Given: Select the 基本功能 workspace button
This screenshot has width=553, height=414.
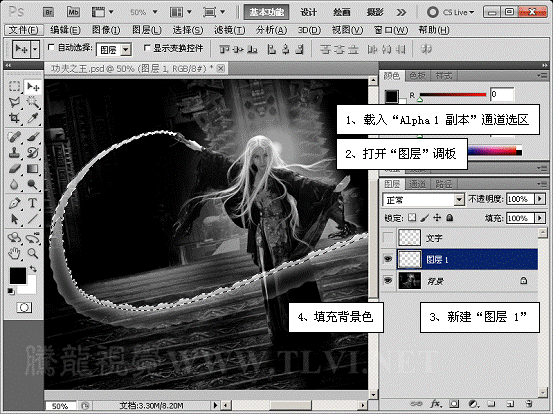Looking at the screenshot, I should click(267, 12).
